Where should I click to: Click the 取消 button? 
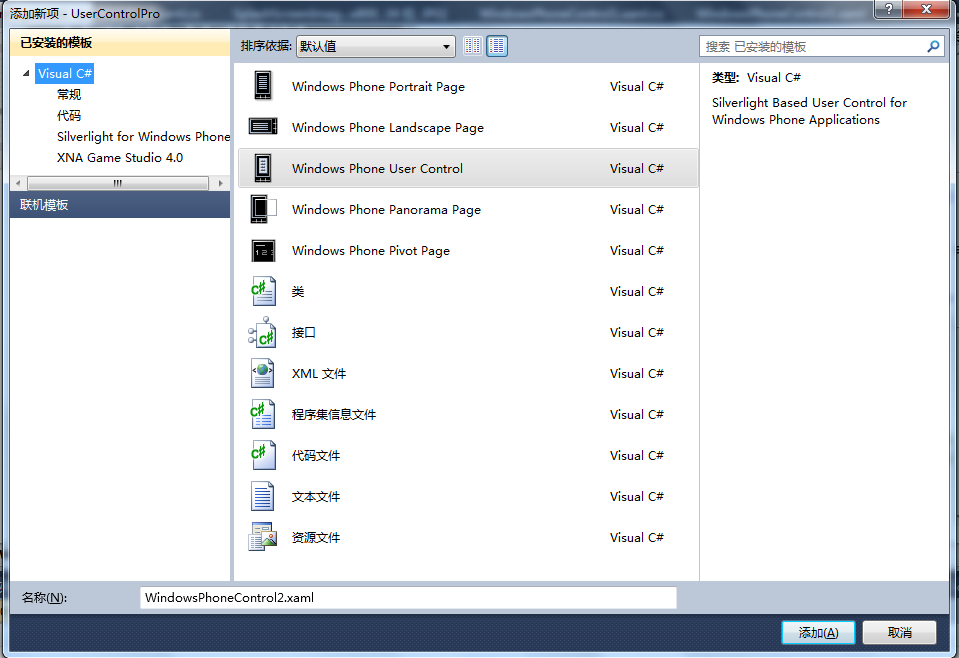click(x=899, y=632)
